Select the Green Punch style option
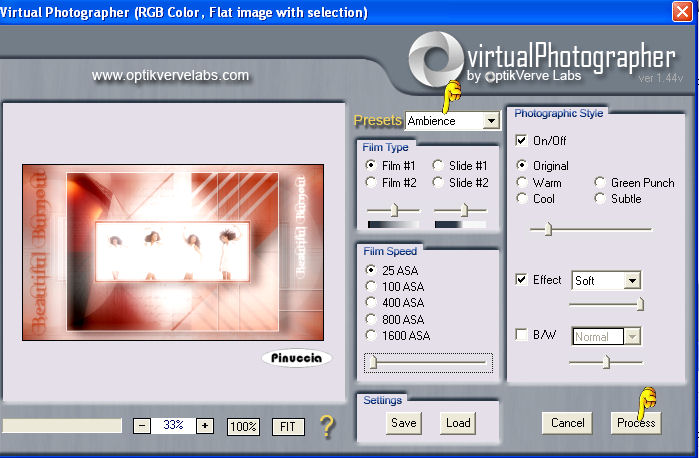699x458 pixels. tap(600, 182)
